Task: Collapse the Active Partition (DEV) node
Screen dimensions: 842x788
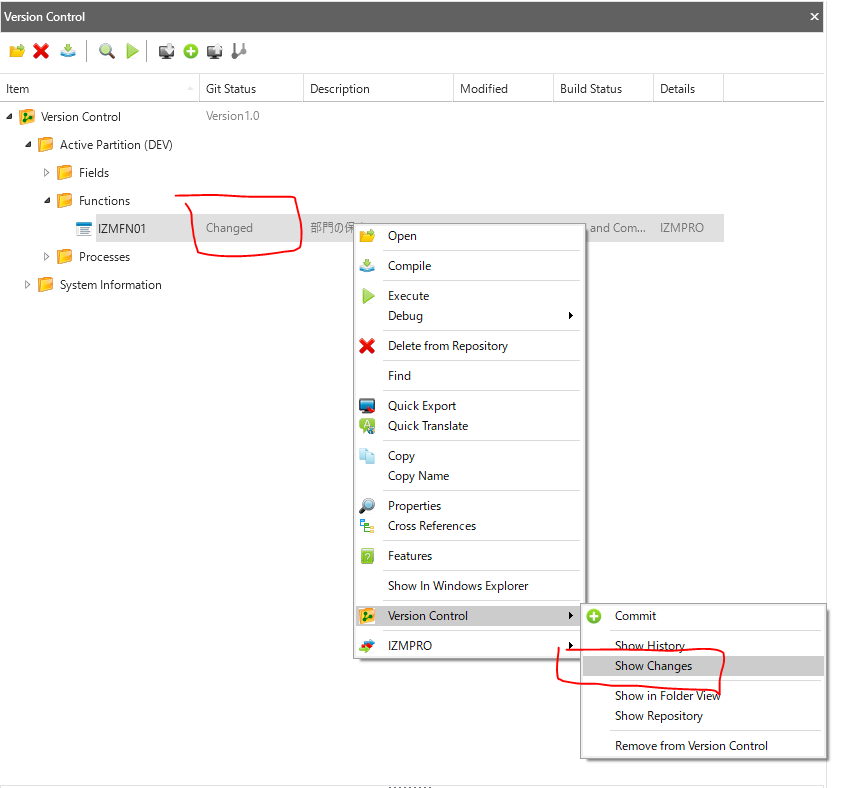Action: (28, 144)
